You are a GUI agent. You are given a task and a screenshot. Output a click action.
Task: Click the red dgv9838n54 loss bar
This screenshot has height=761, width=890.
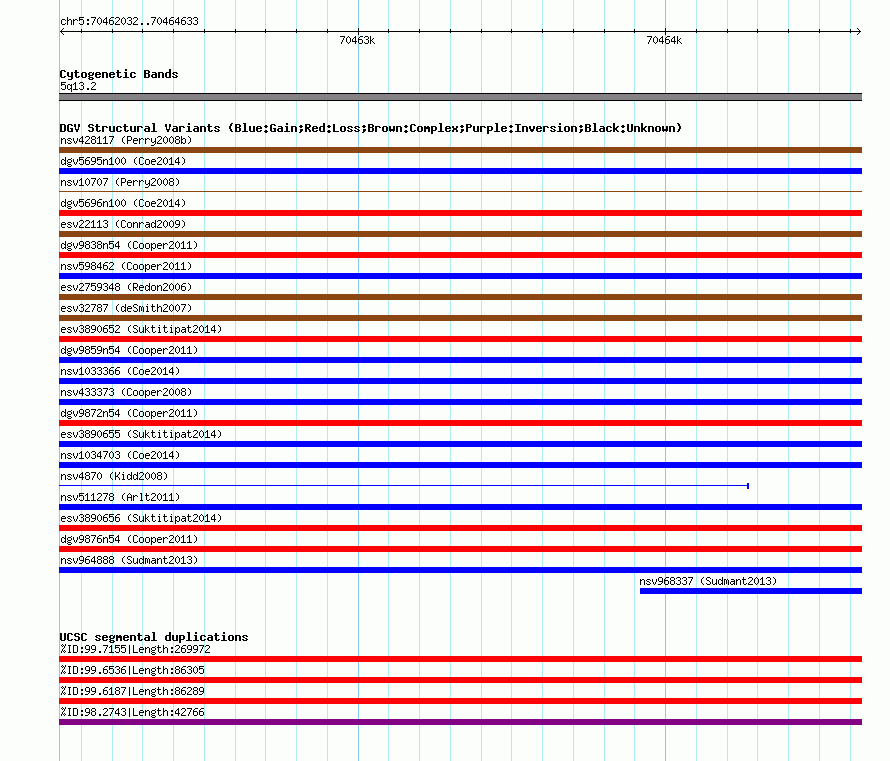pyautogui.click(x=460, y=255)
